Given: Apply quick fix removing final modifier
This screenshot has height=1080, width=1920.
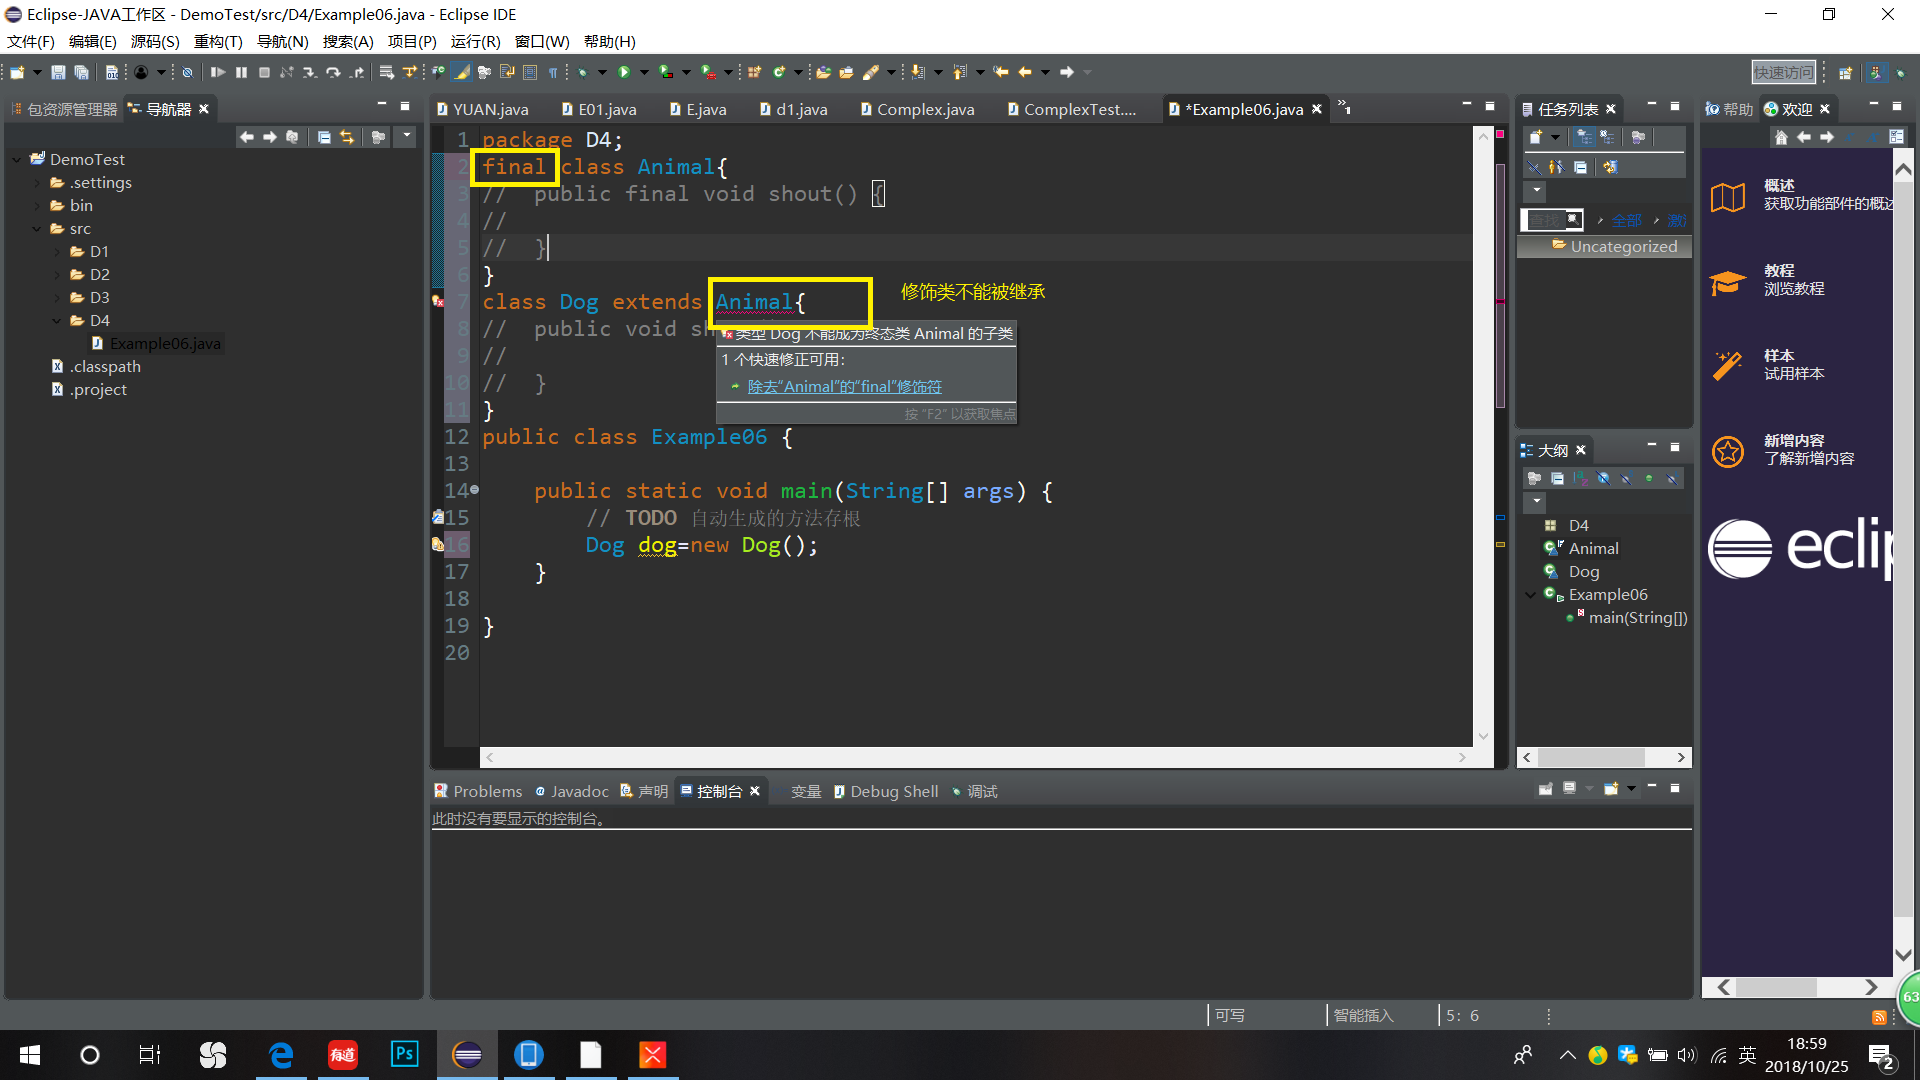Looking at the screenshot, I should (845, 386).
